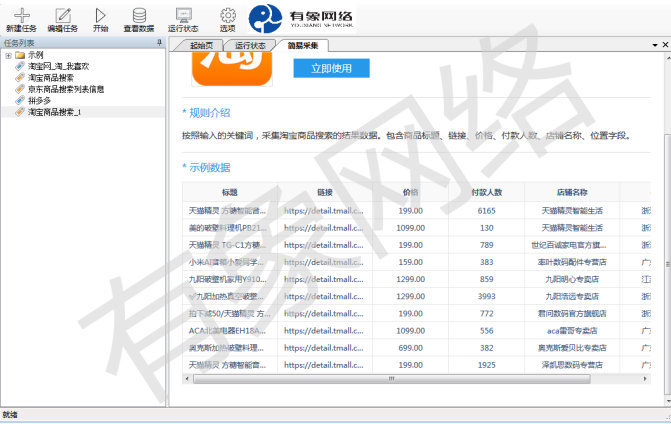
Task: Click the 就绪 status bar text
Action: click(10, 415)
